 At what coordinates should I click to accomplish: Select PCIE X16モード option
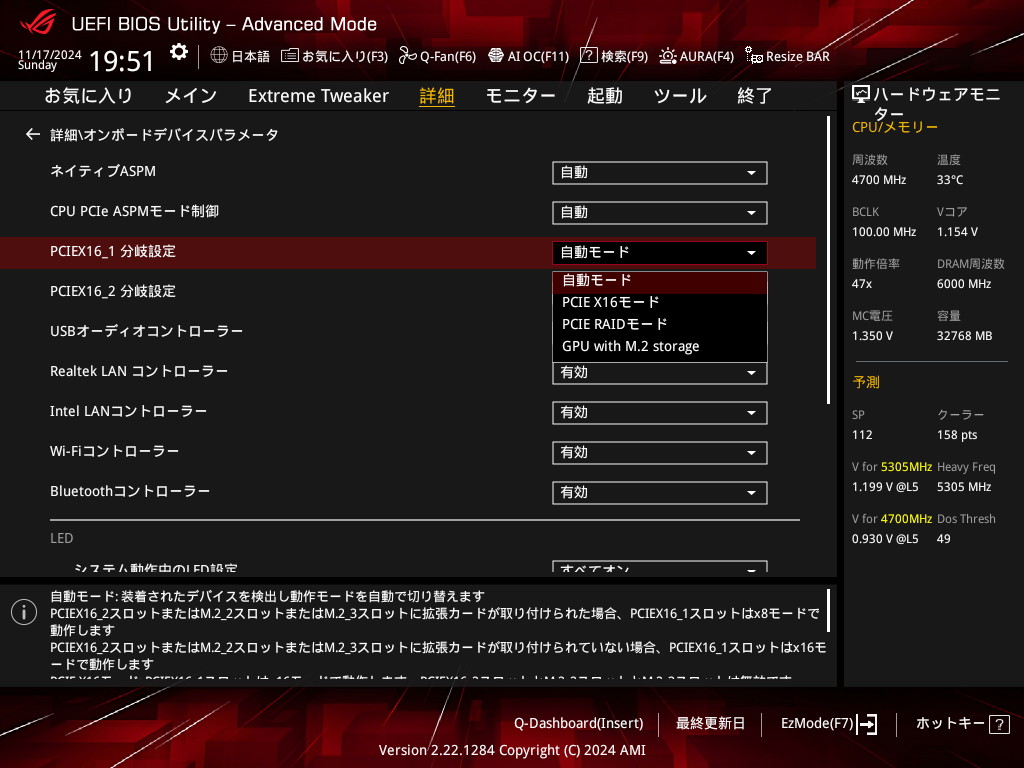(x=660, y=302)
